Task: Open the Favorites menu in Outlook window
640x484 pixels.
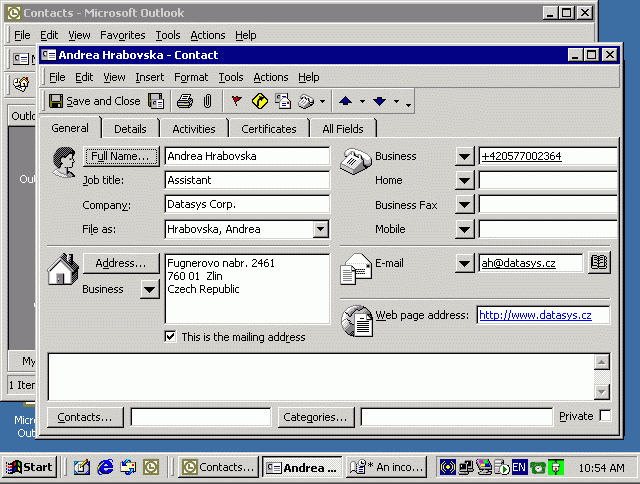Action: coord(122,35)
